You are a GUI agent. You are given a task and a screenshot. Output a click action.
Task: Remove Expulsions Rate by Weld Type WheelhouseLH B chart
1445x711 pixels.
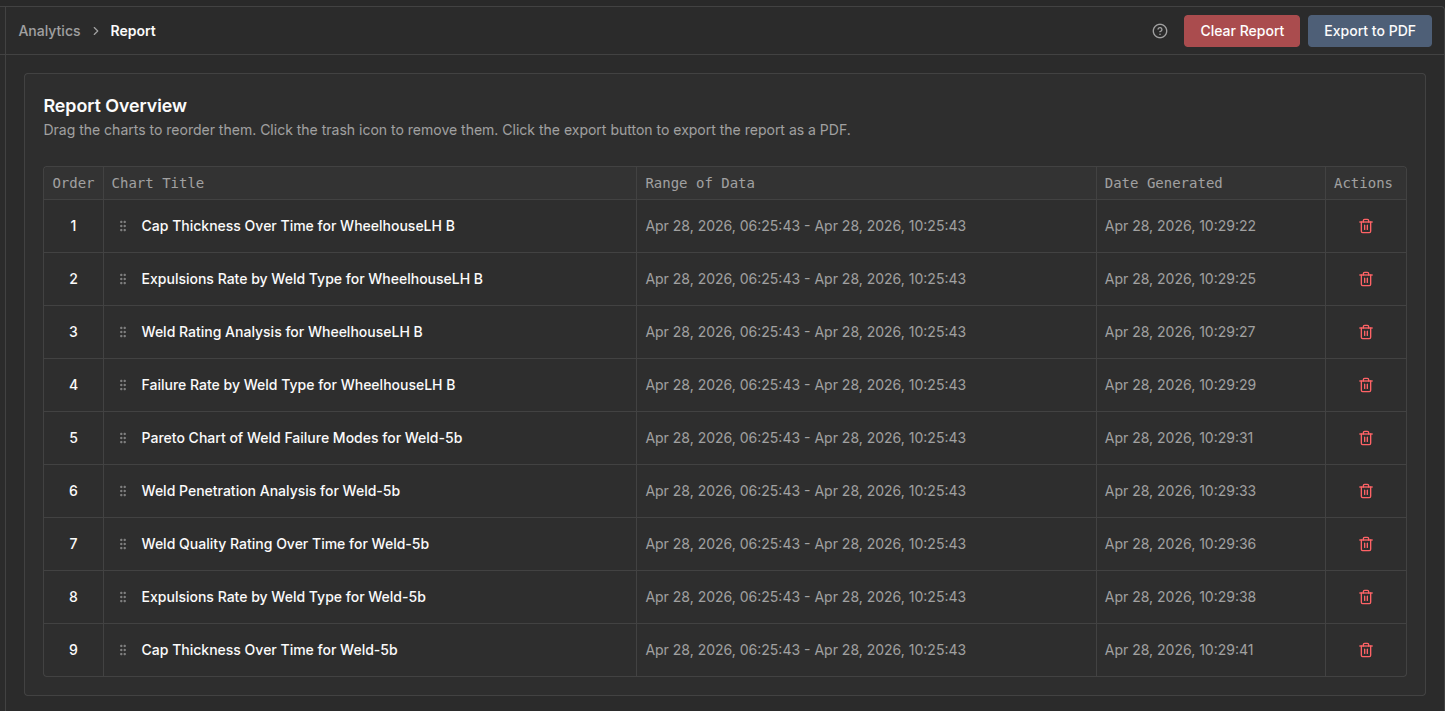coord(1366,279)
